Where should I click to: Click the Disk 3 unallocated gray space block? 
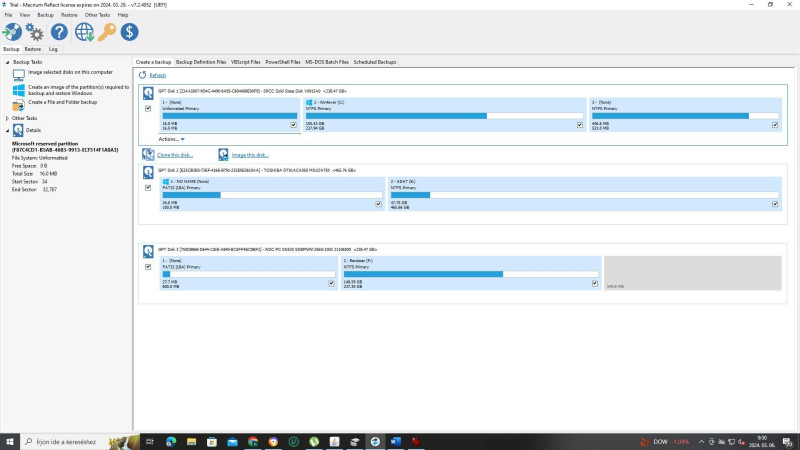692,273
